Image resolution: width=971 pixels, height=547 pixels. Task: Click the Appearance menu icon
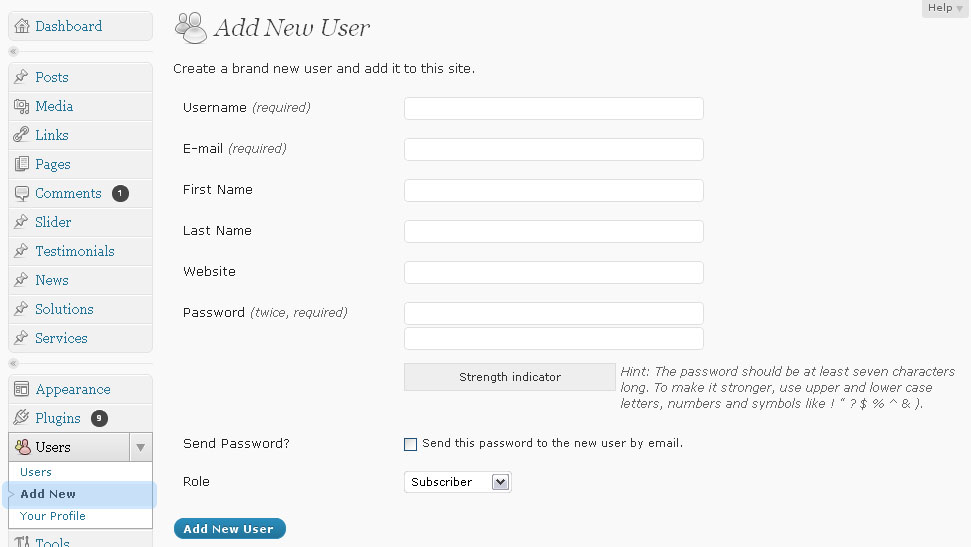[22, 389]
